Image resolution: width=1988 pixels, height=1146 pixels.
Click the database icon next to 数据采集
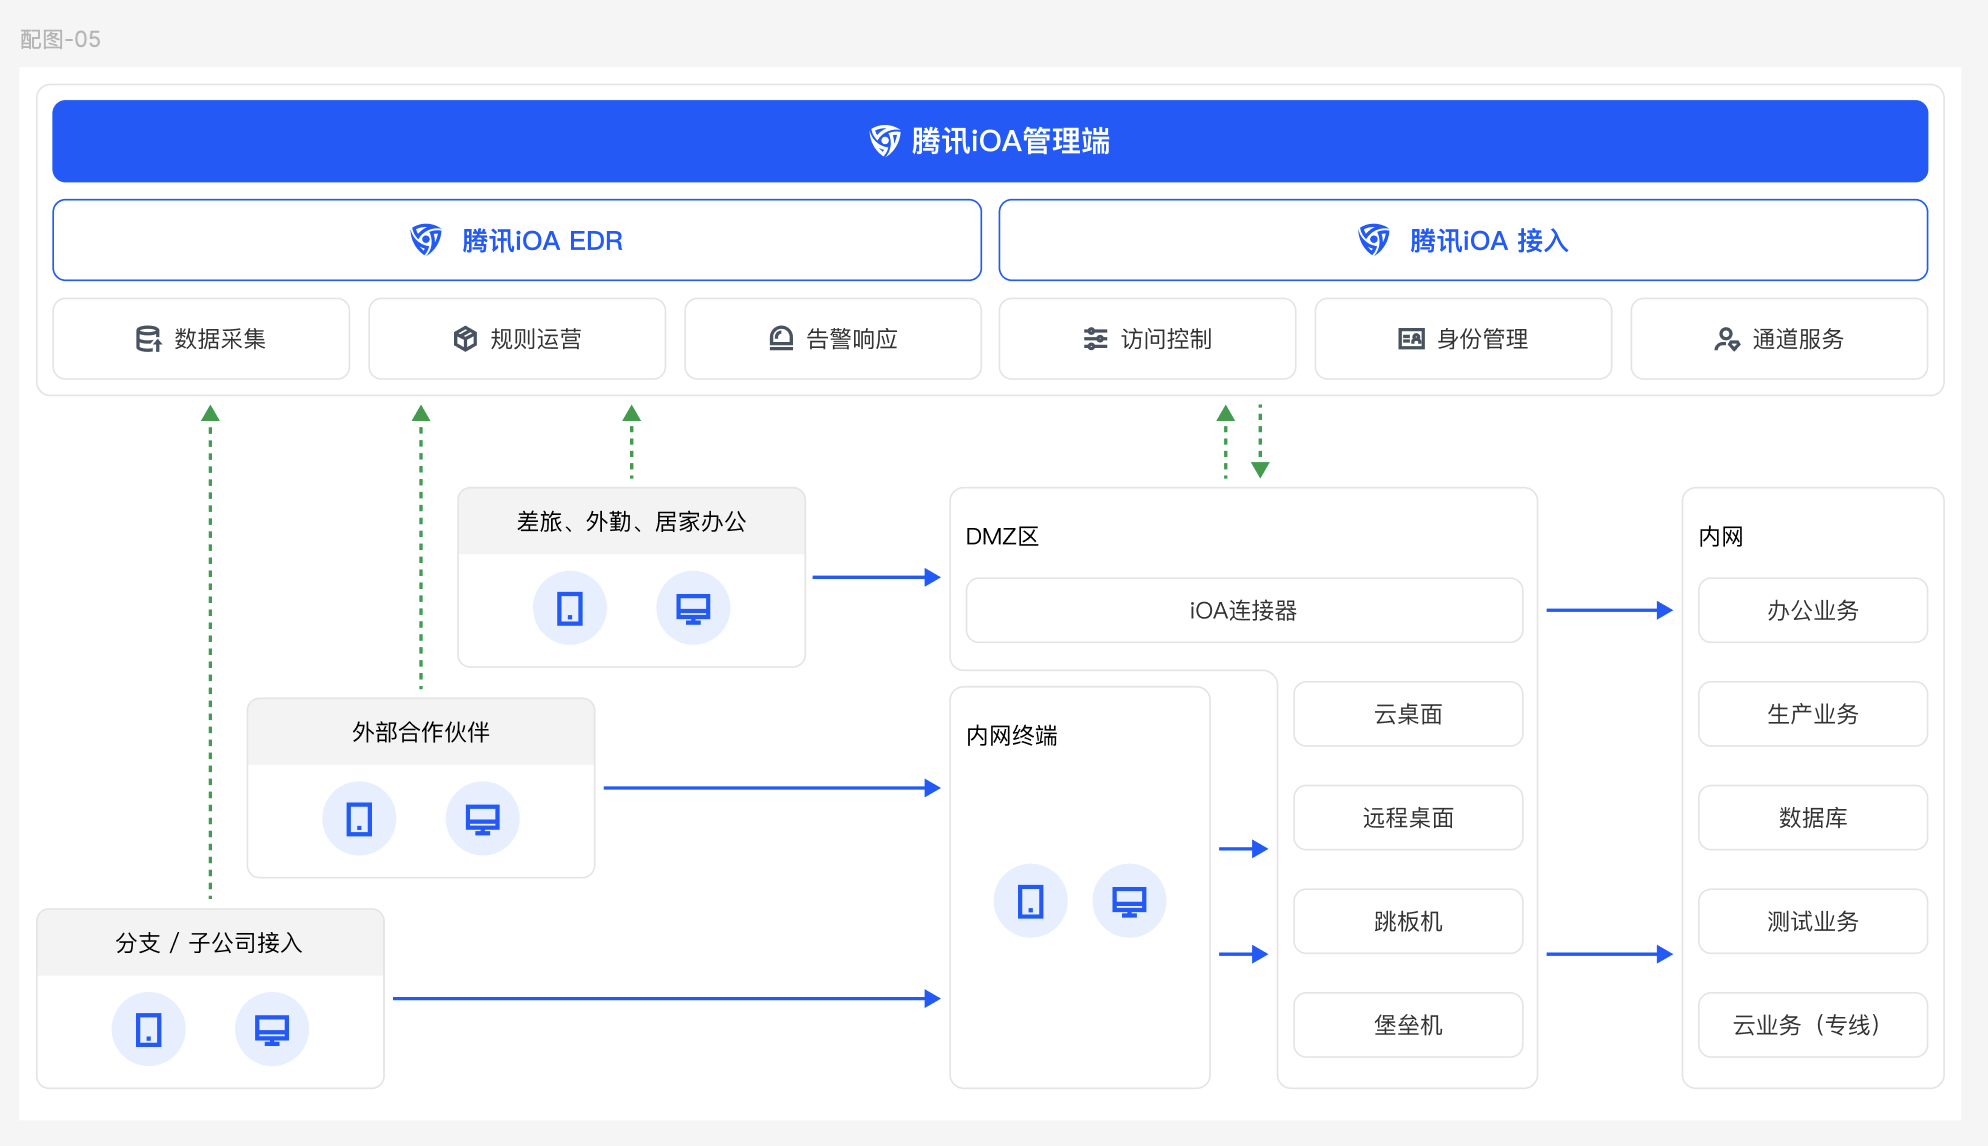click(148, 339)
